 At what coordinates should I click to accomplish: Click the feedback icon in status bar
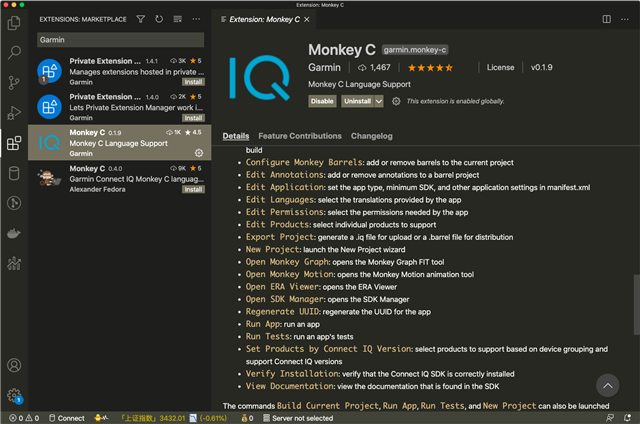[610, 418]
